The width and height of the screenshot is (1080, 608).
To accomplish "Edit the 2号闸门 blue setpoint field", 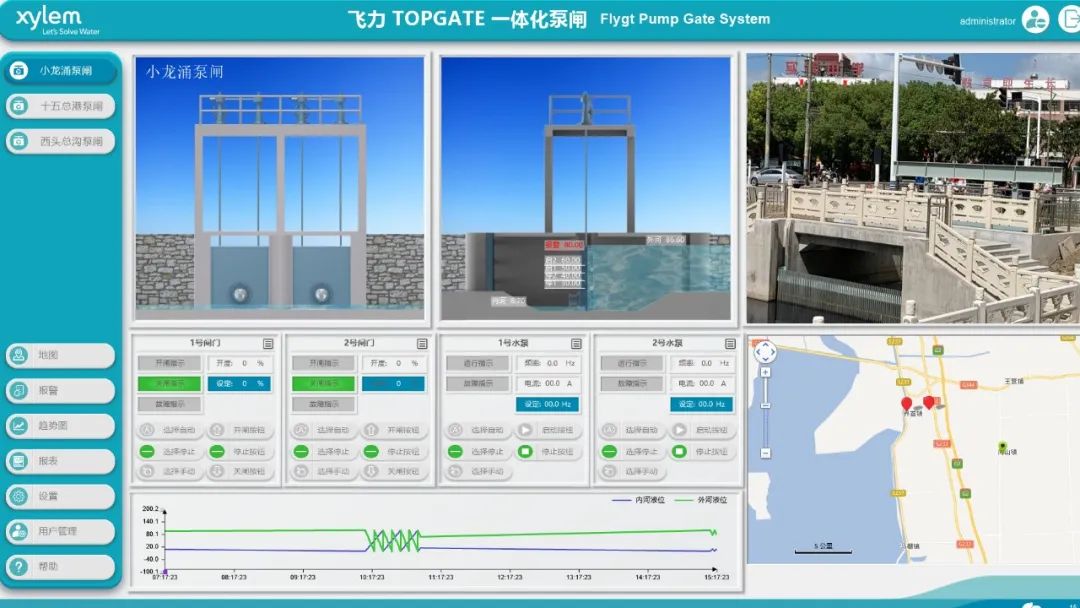I will tap(393, 384).
